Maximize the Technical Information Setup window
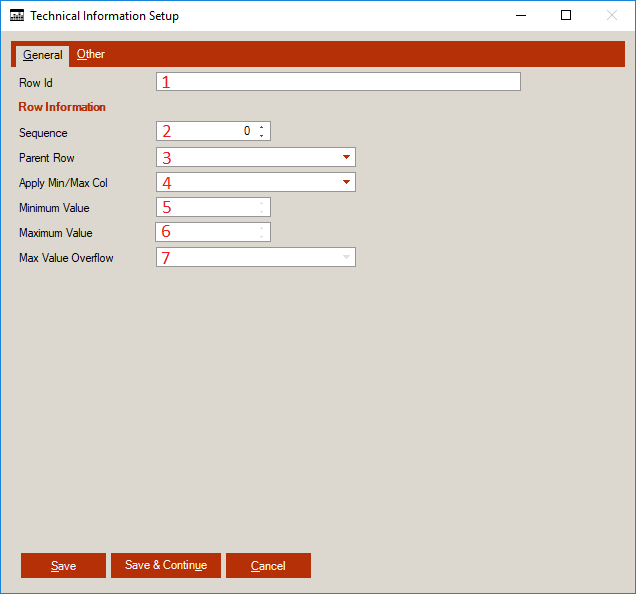The image size is (636, 594). pos(566,16)
